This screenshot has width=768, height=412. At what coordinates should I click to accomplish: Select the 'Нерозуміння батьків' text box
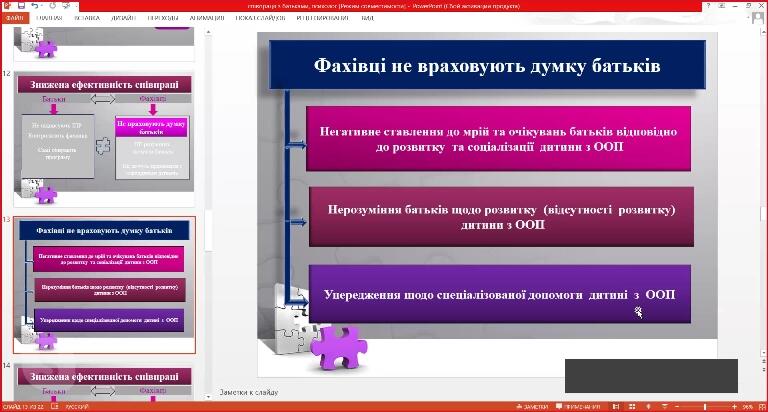point(502,217)
